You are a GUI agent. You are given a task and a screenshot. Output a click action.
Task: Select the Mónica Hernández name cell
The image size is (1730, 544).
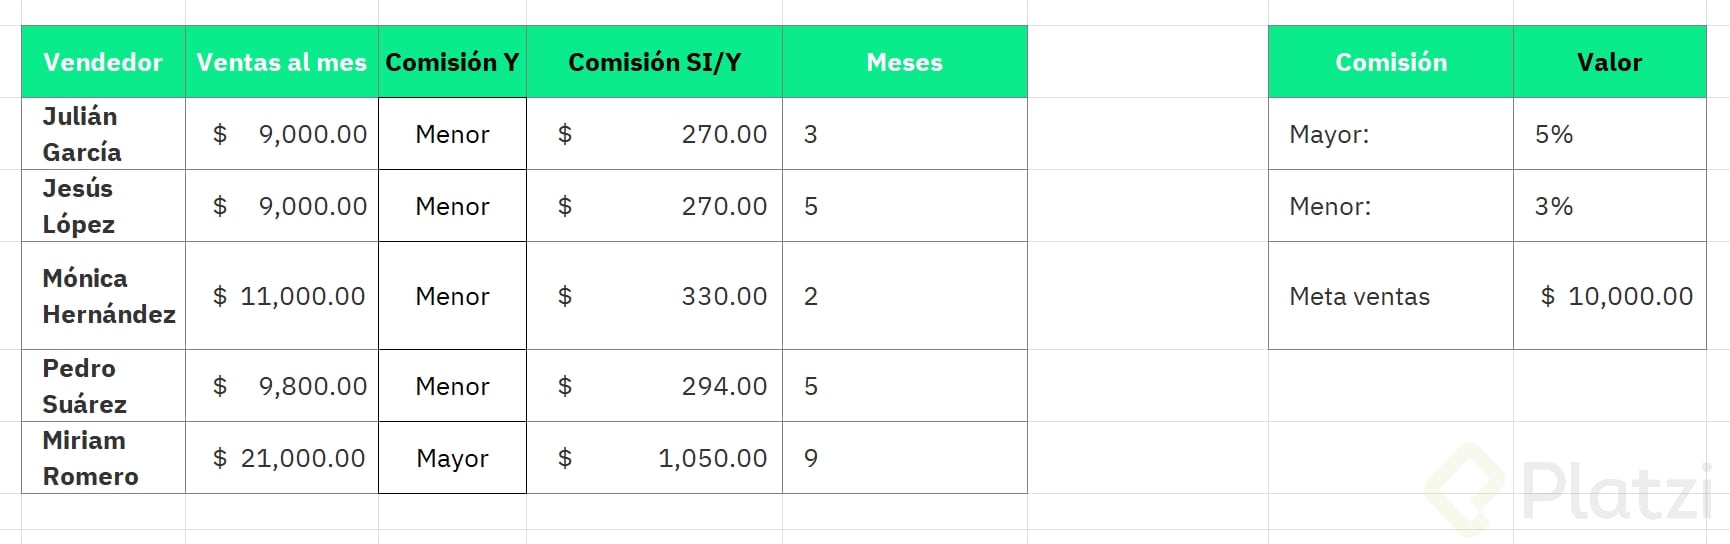coord(103,296)
